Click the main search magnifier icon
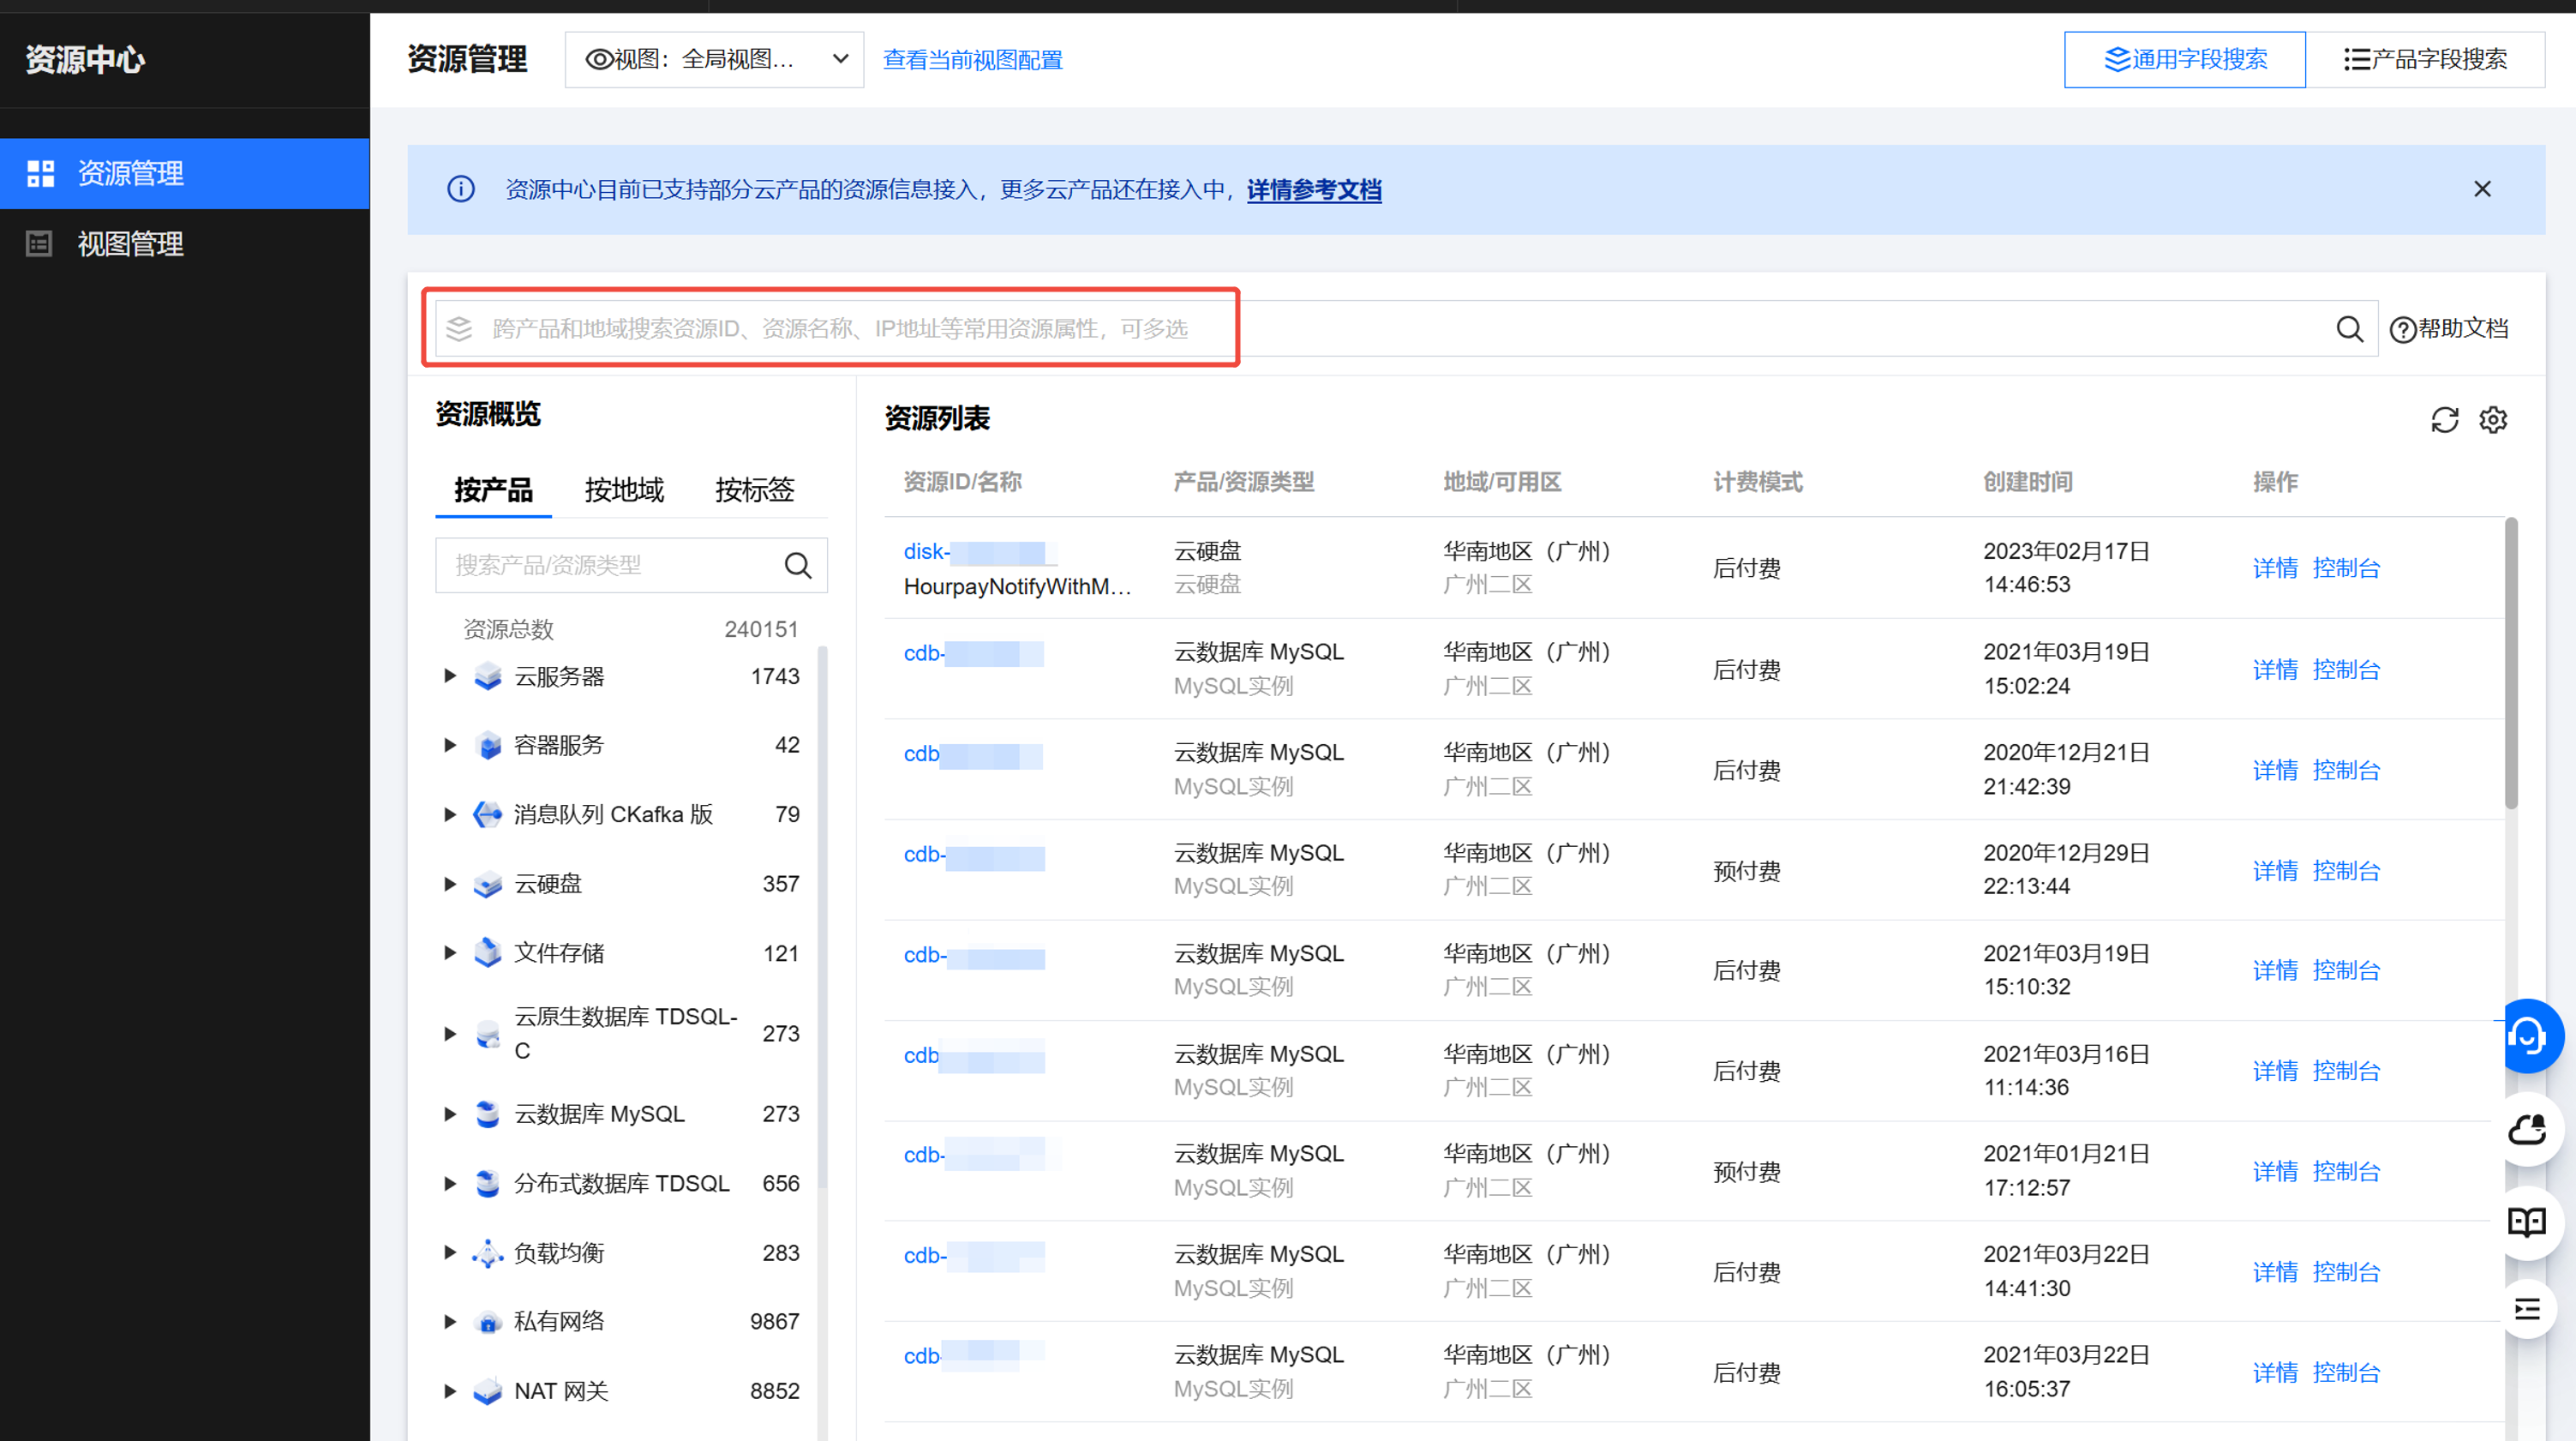This screenshot has height=1441, width=2576. tap(2349, 329)
